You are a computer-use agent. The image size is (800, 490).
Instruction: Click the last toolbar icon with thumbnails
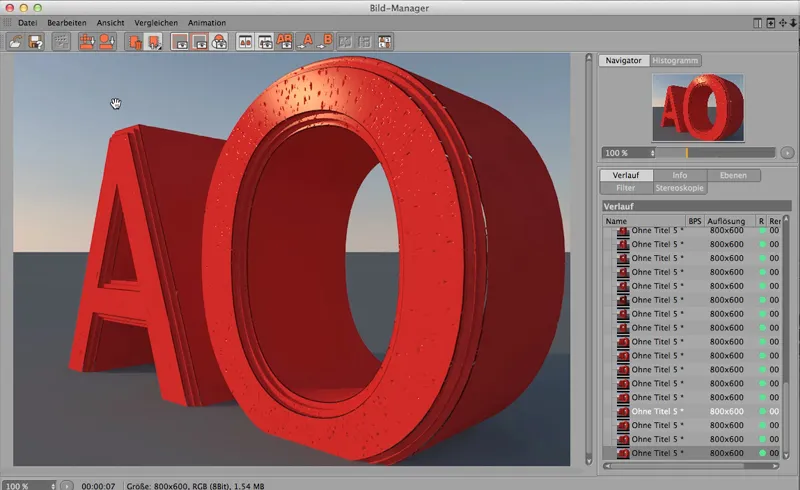(x=384, y=42)
